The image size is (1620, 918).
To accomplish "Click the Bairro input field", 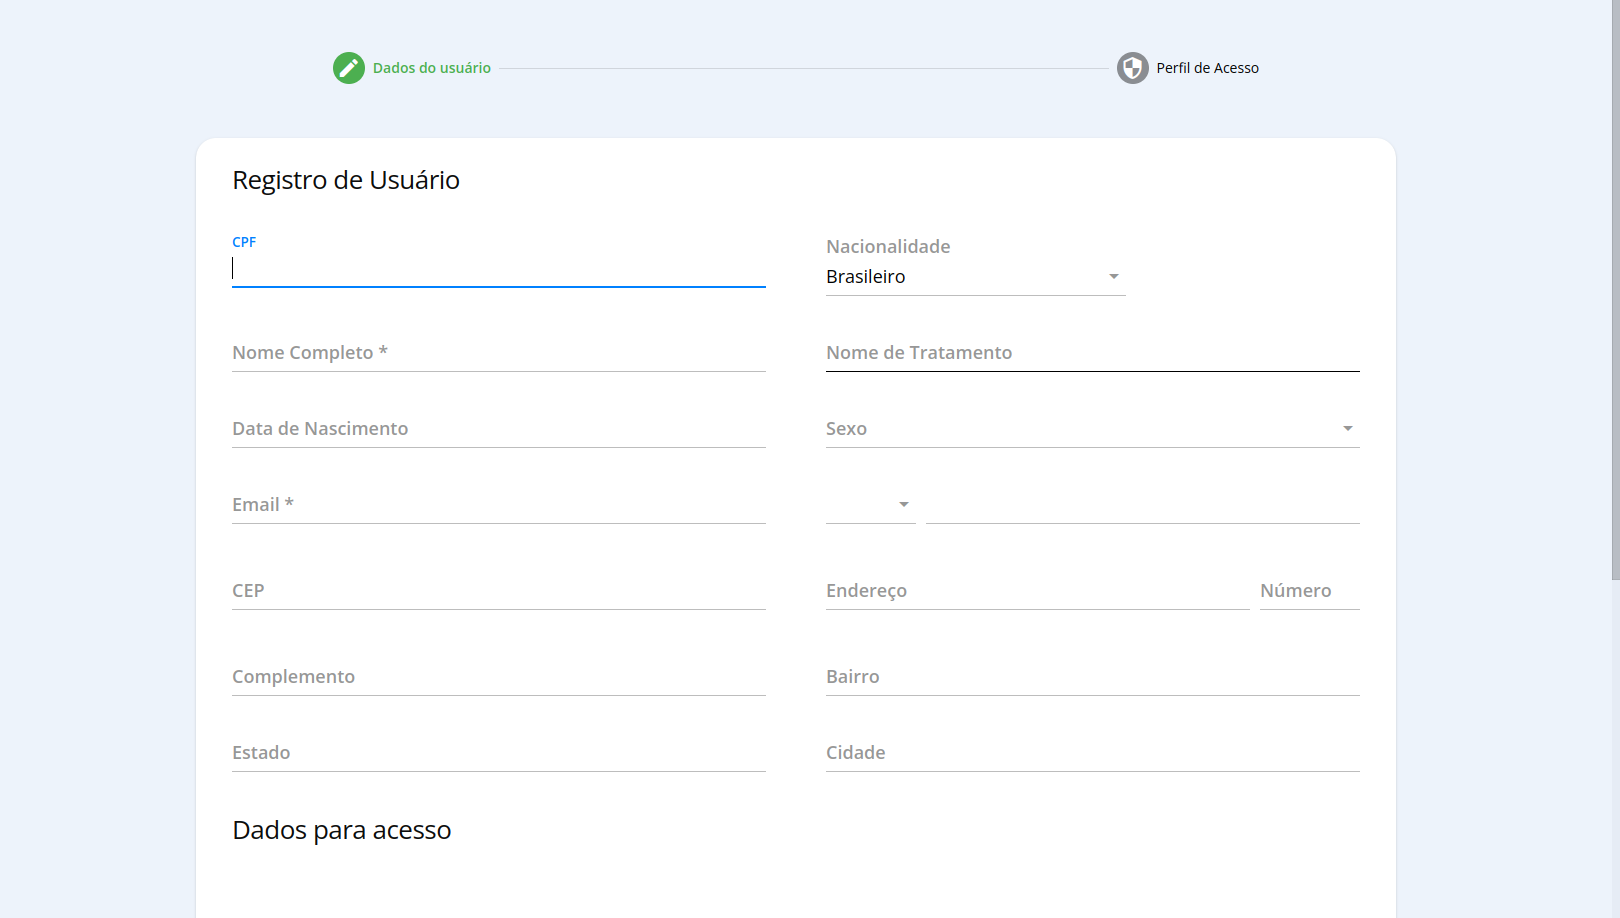I will coord(1092,677).
